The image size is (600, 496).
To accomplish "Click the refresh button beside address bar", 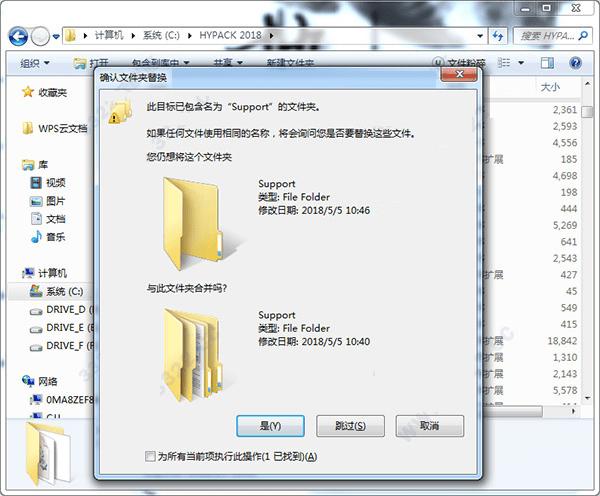I will pyautogui.click(x=498, y=36).
